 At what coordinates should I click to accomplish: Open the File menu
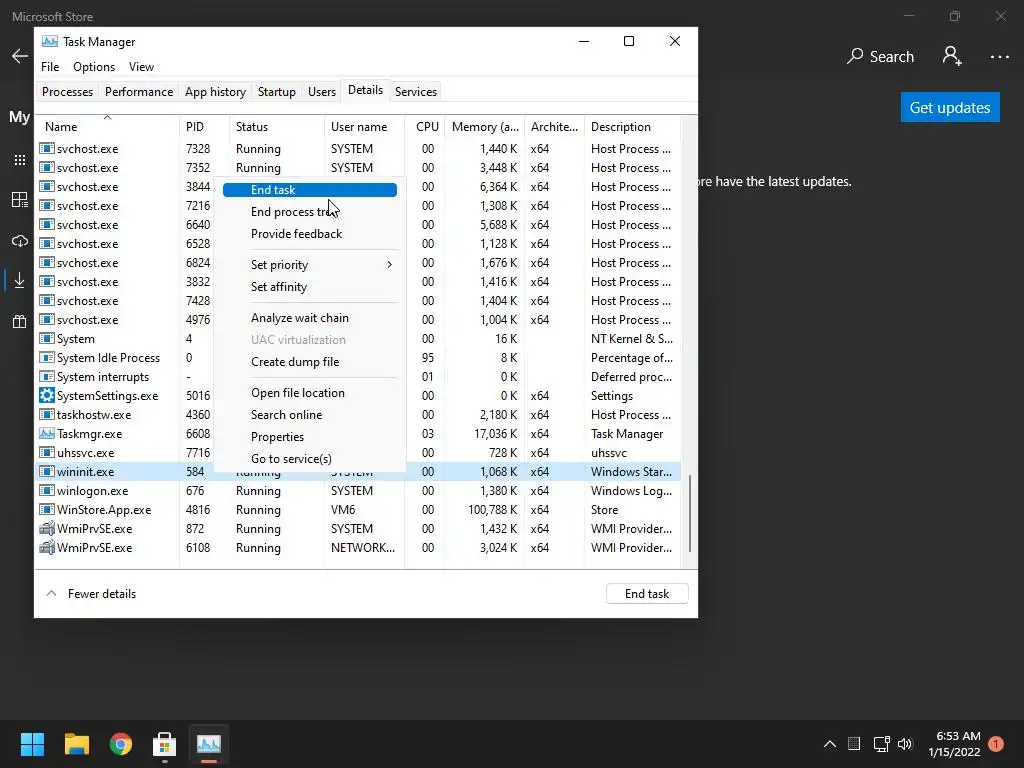tap(50, 67)
